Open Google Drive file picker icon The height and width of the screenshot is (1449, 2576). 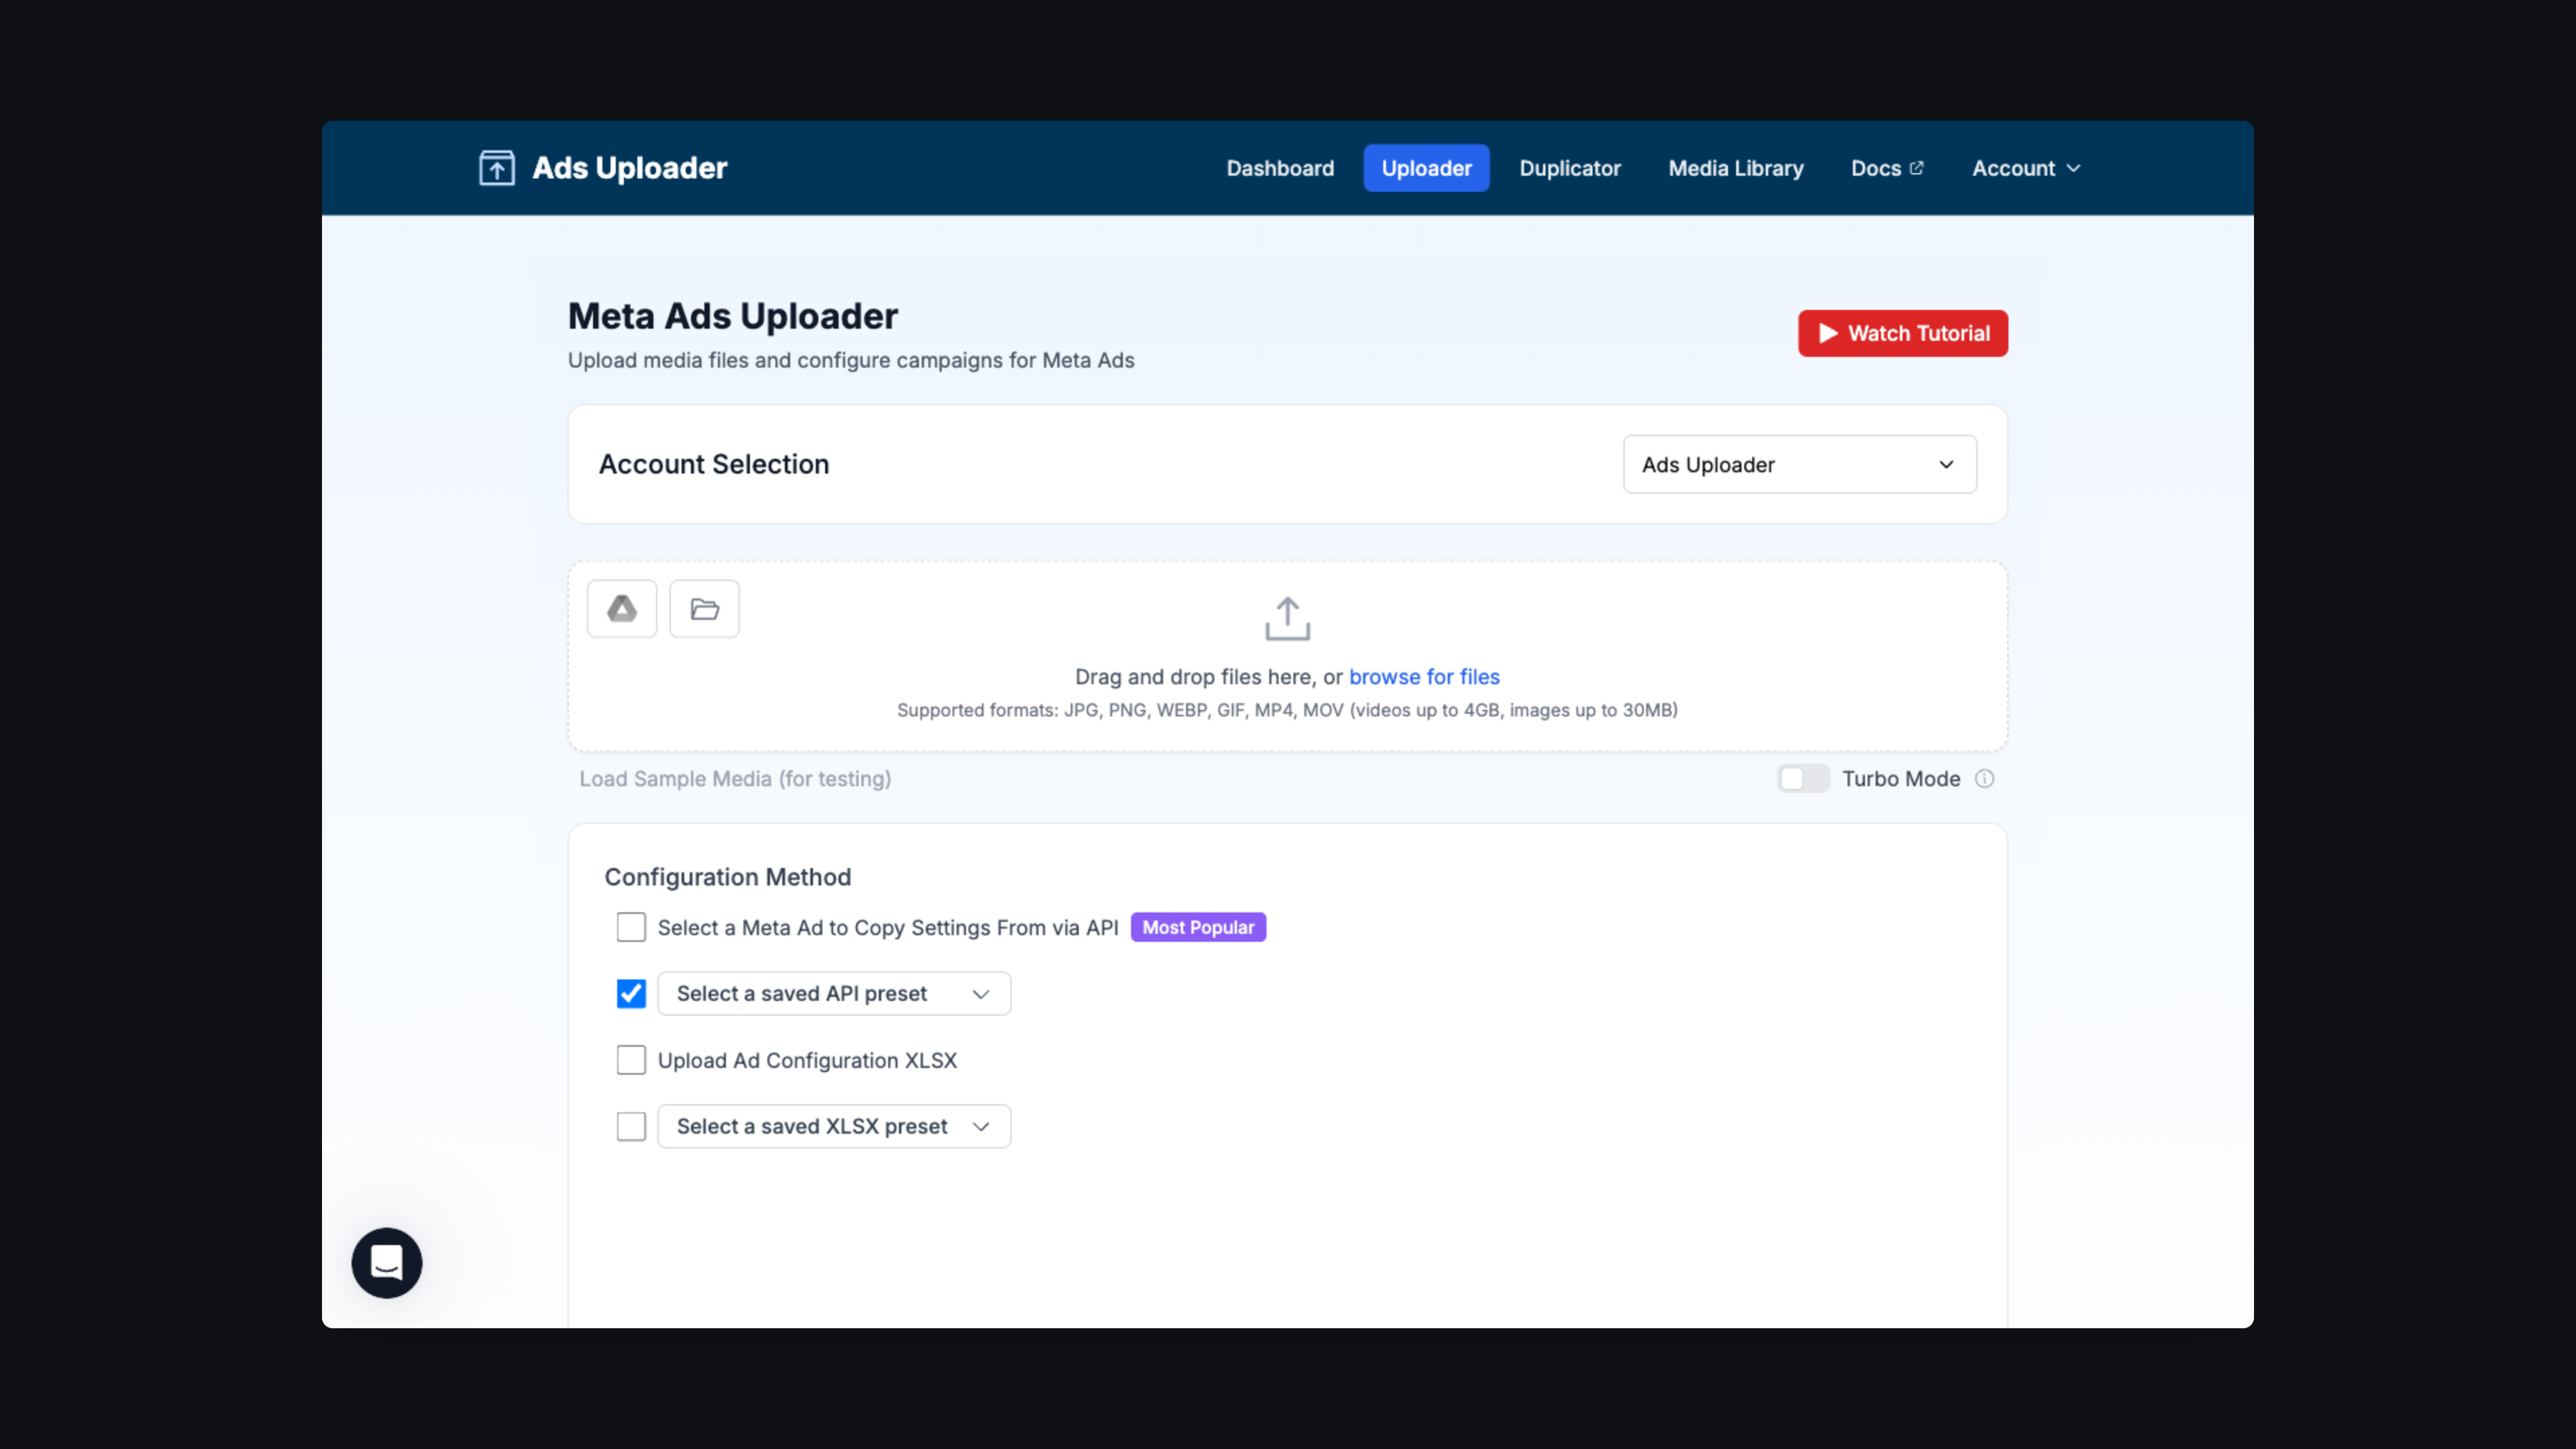[622, 609]
